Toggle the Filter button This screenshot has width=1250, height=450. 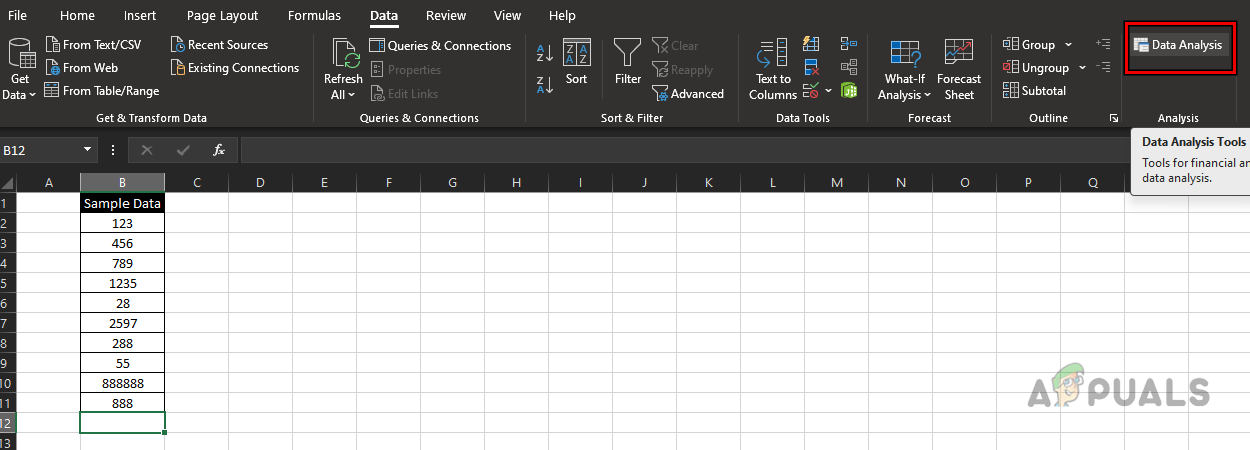tap(628, 62)
